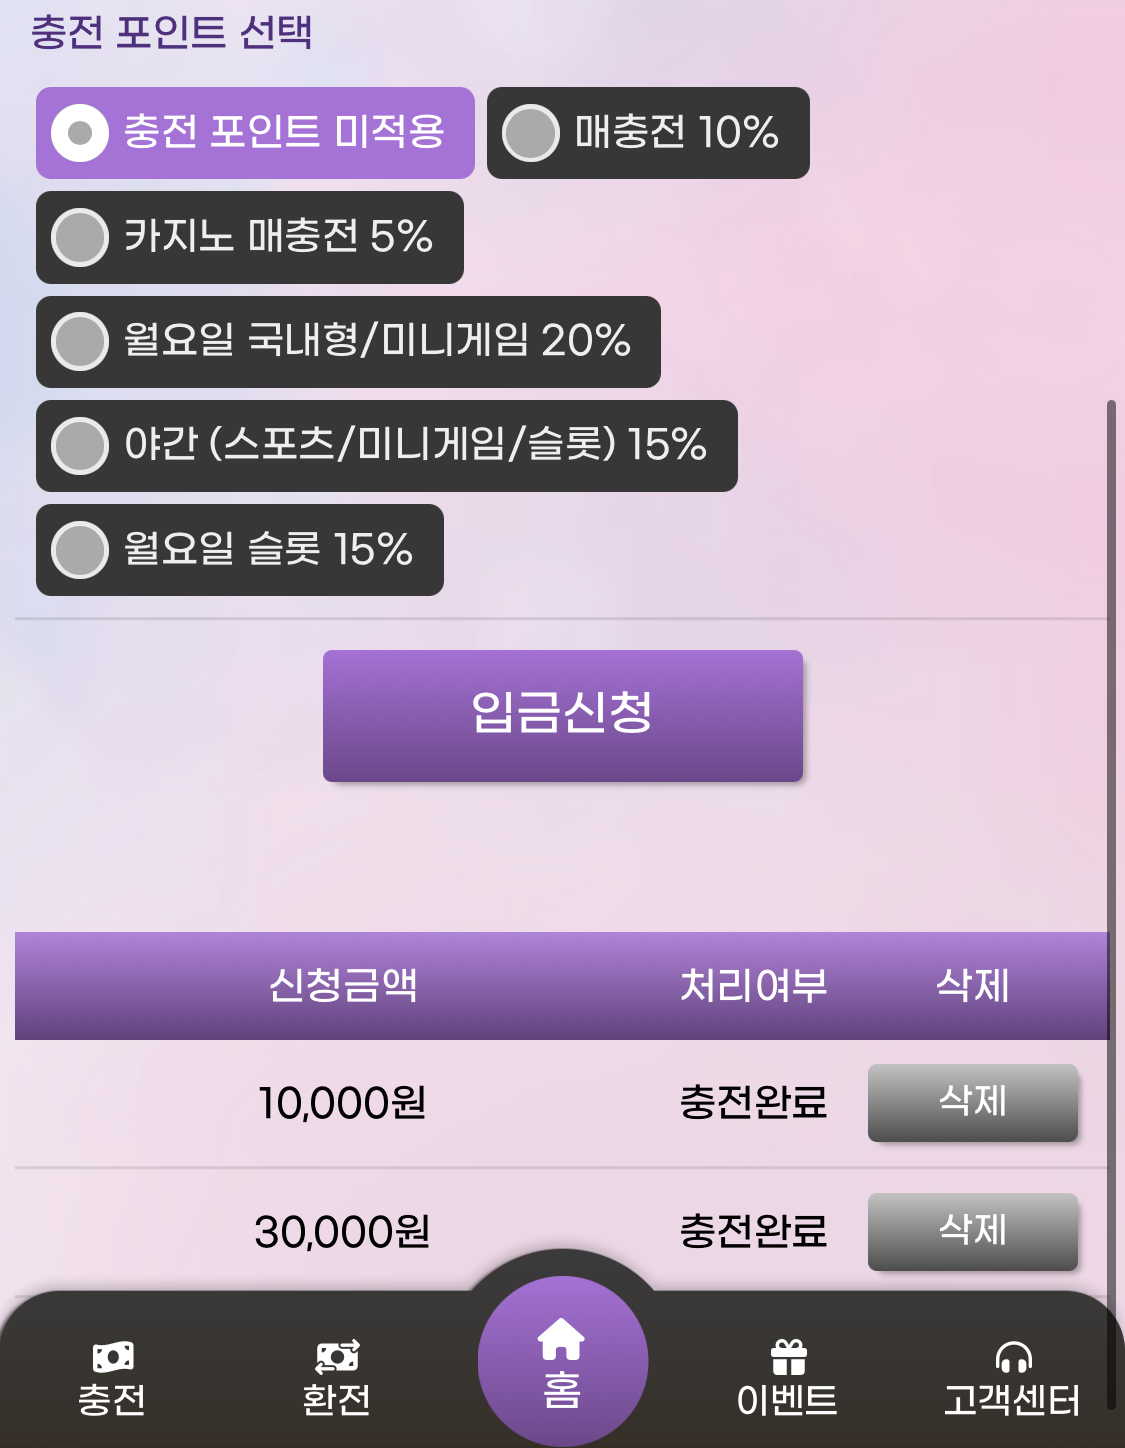Tap the 홈 label in the navigation
This screenshot has width=1125, height=1448.
561,1389
